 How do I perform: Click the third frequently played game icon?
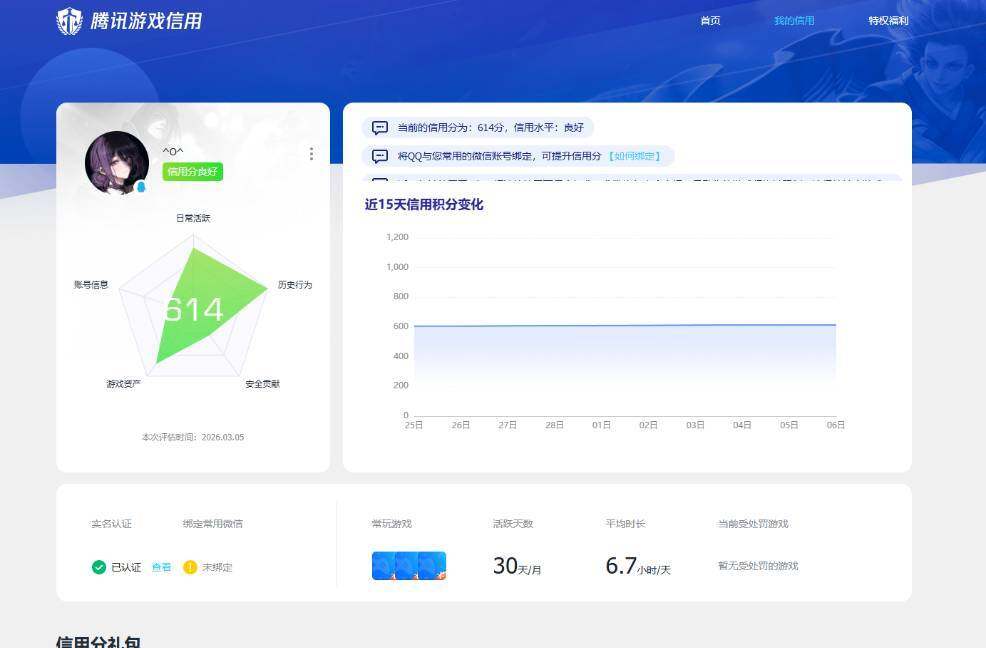click(434, 566)
